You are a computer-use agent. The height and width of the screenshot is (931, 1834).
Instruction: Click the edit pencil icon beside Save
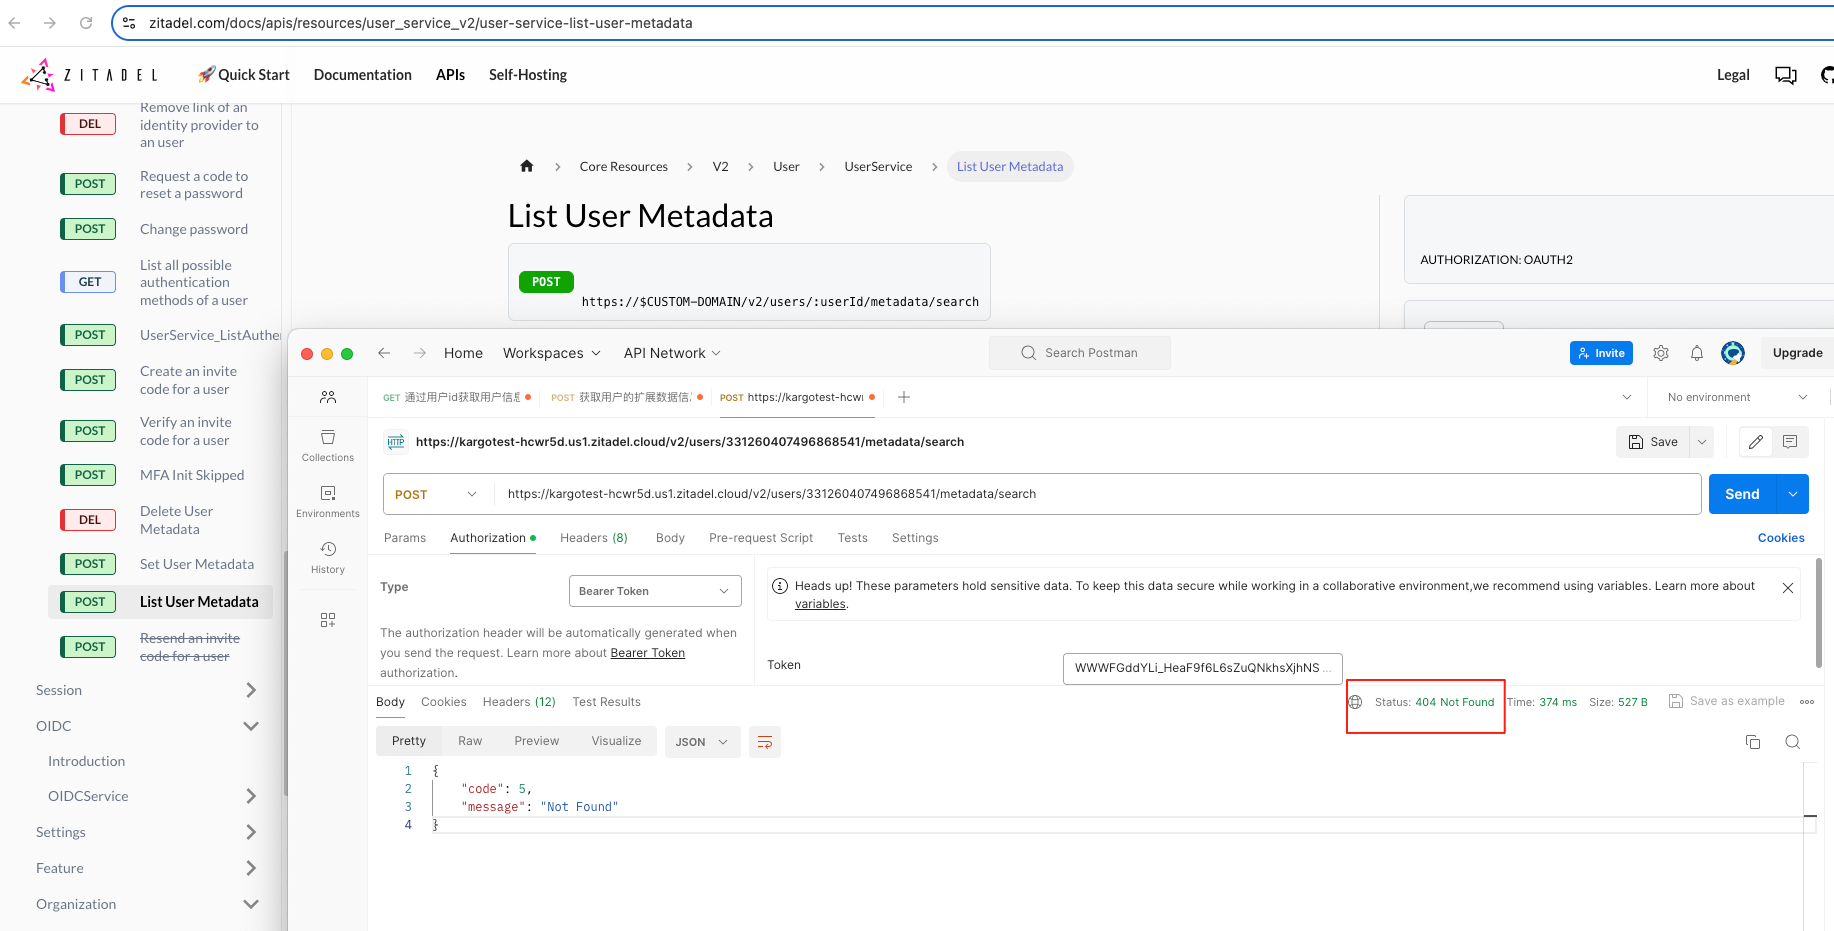click(1756, 442)
